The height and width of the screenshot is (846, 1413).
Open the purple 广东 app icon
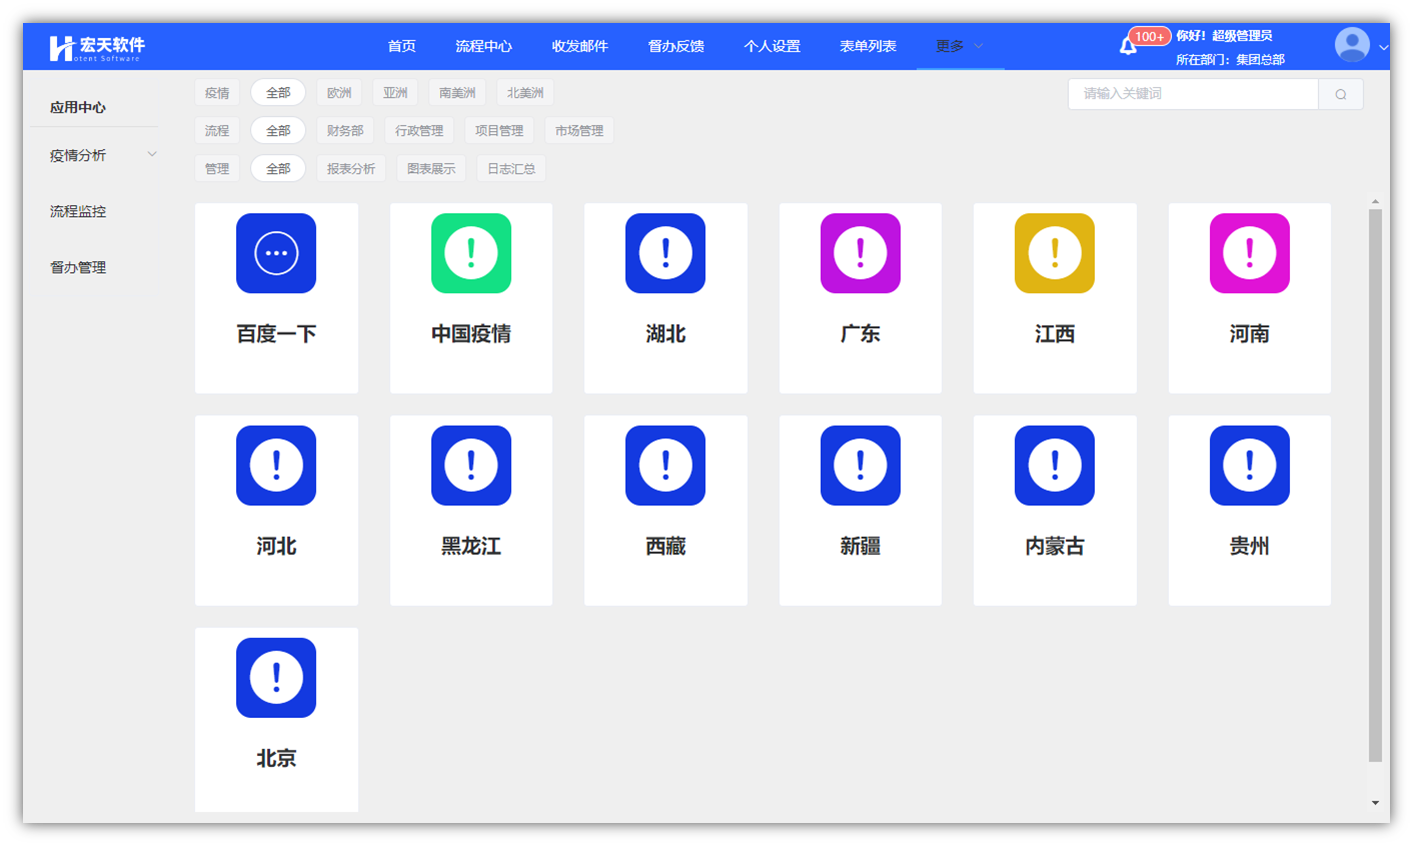(x=860, y=254)
